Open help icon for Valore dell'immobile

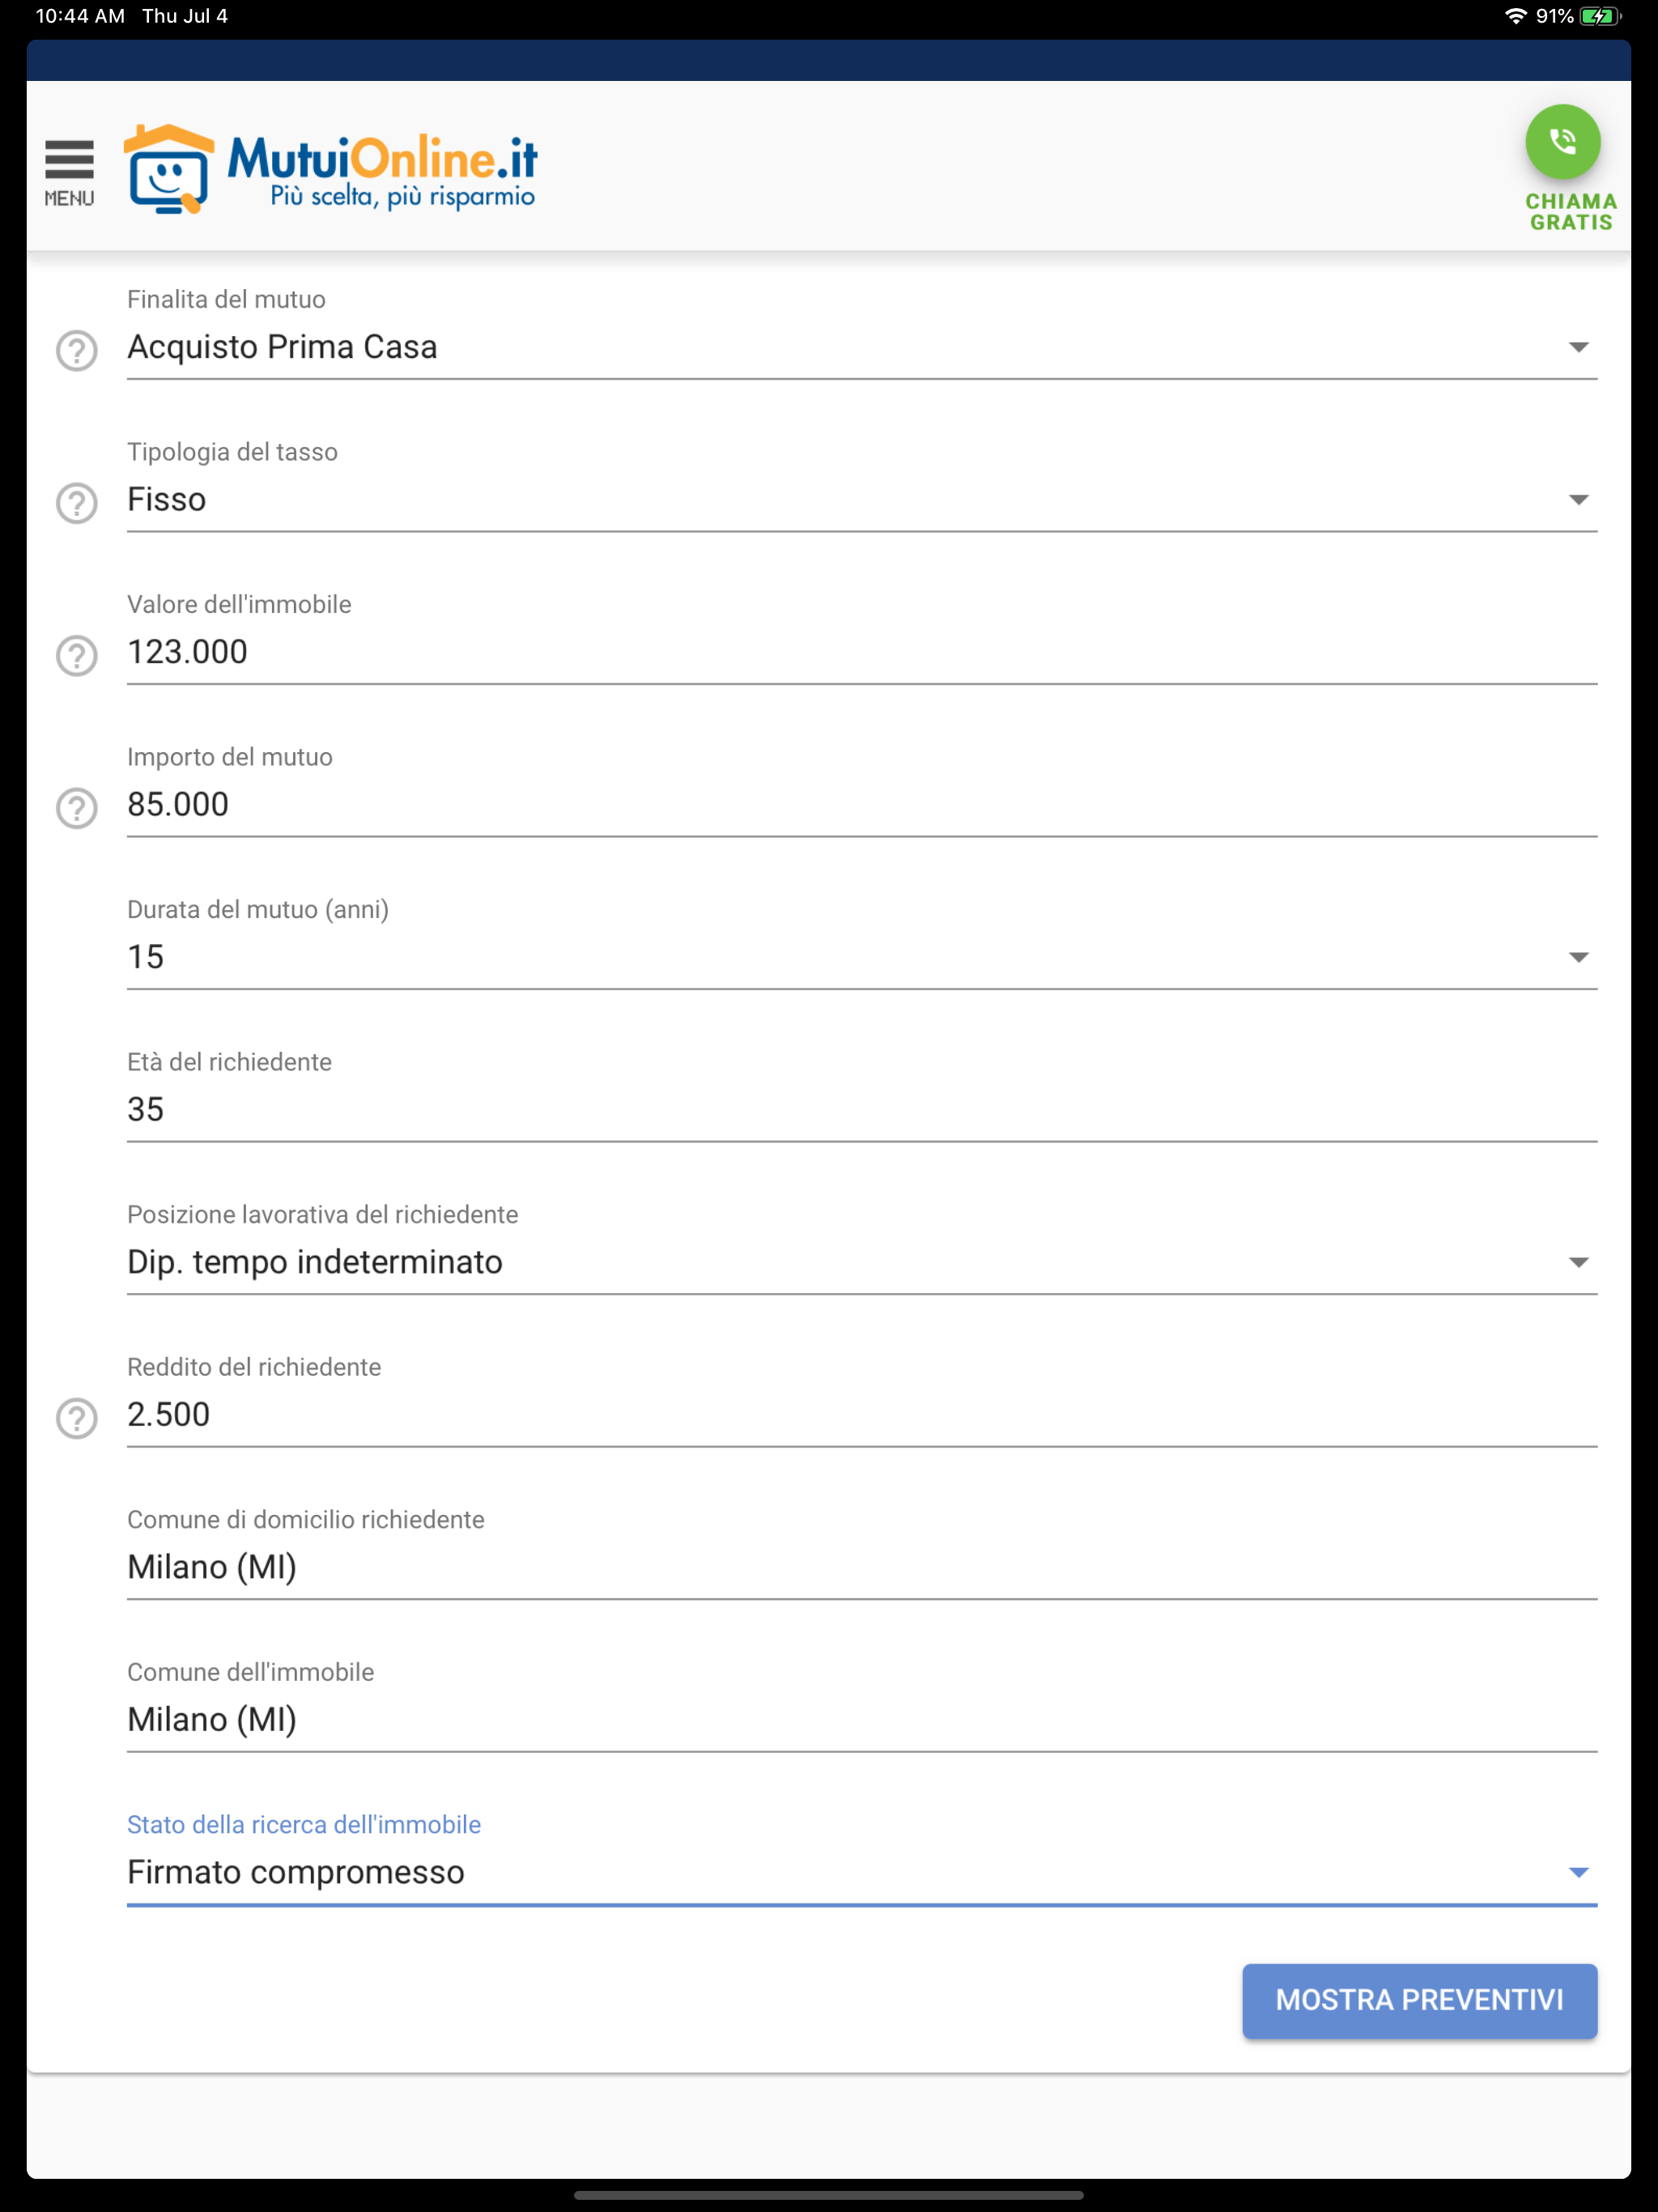click(77, 655)
